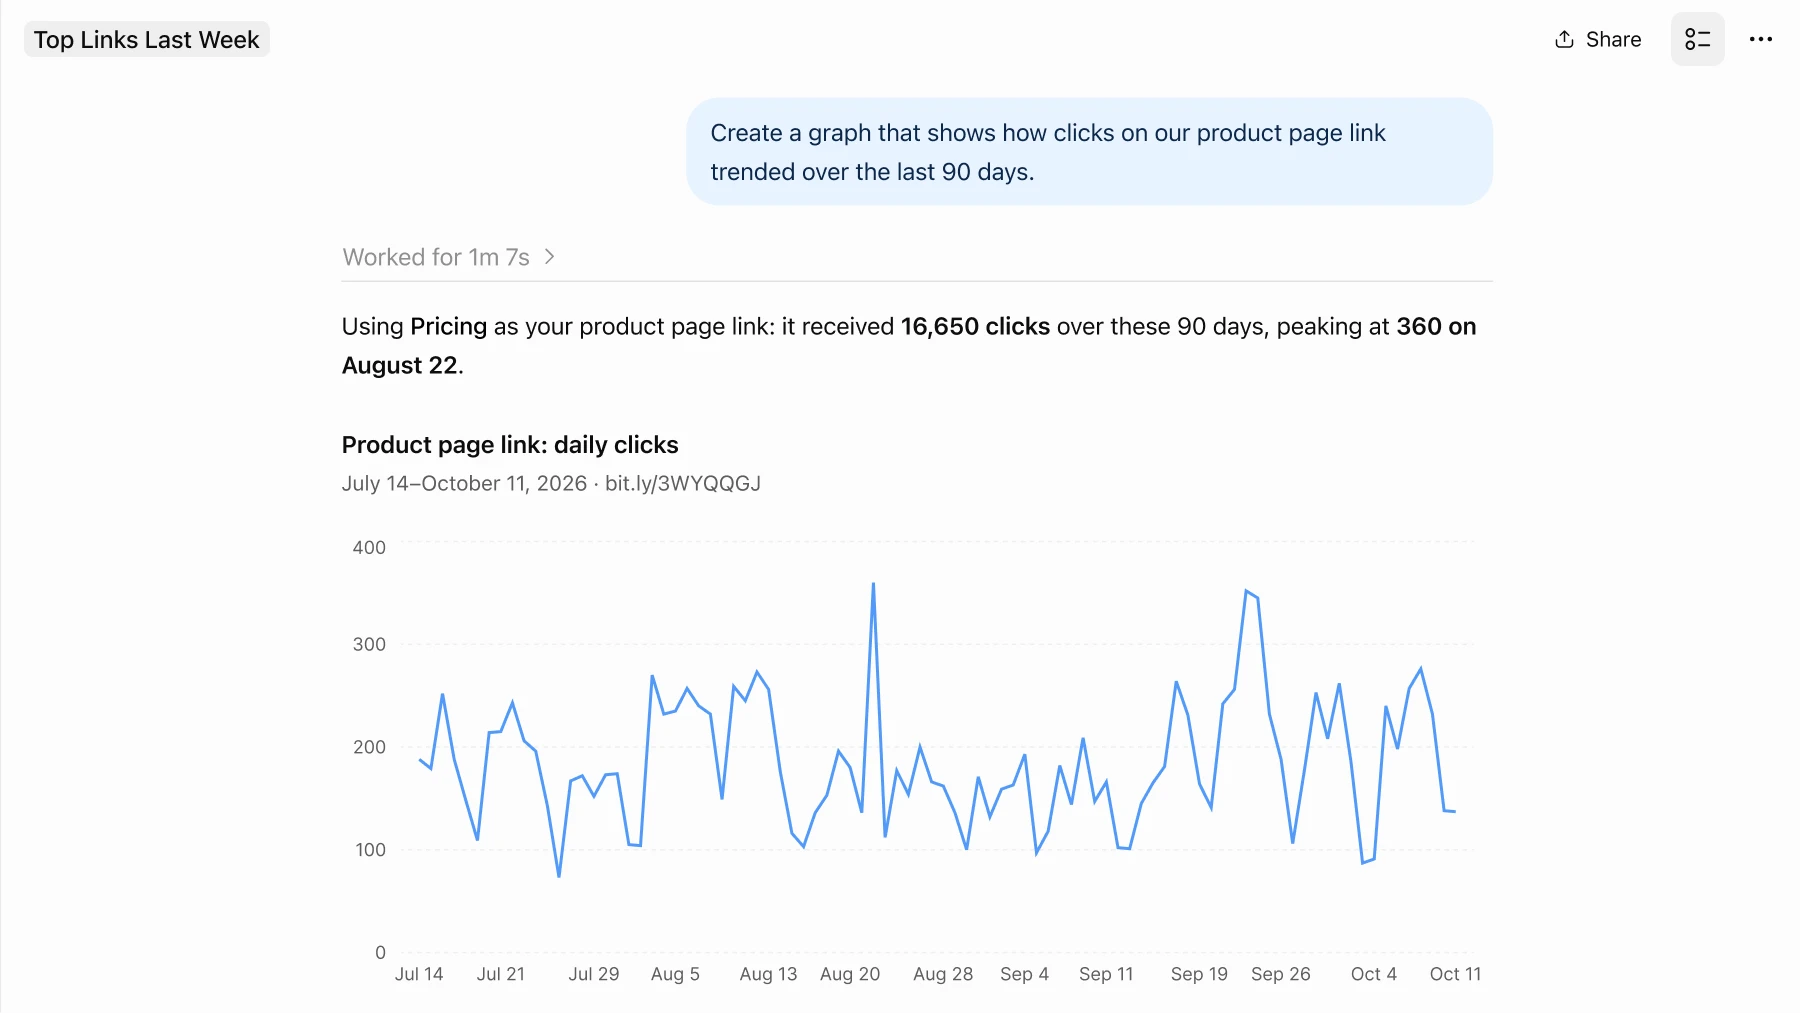Click the Aug 28 x-axis label
Viewport: 1800px width, 1013px height.
pos(943,974)
